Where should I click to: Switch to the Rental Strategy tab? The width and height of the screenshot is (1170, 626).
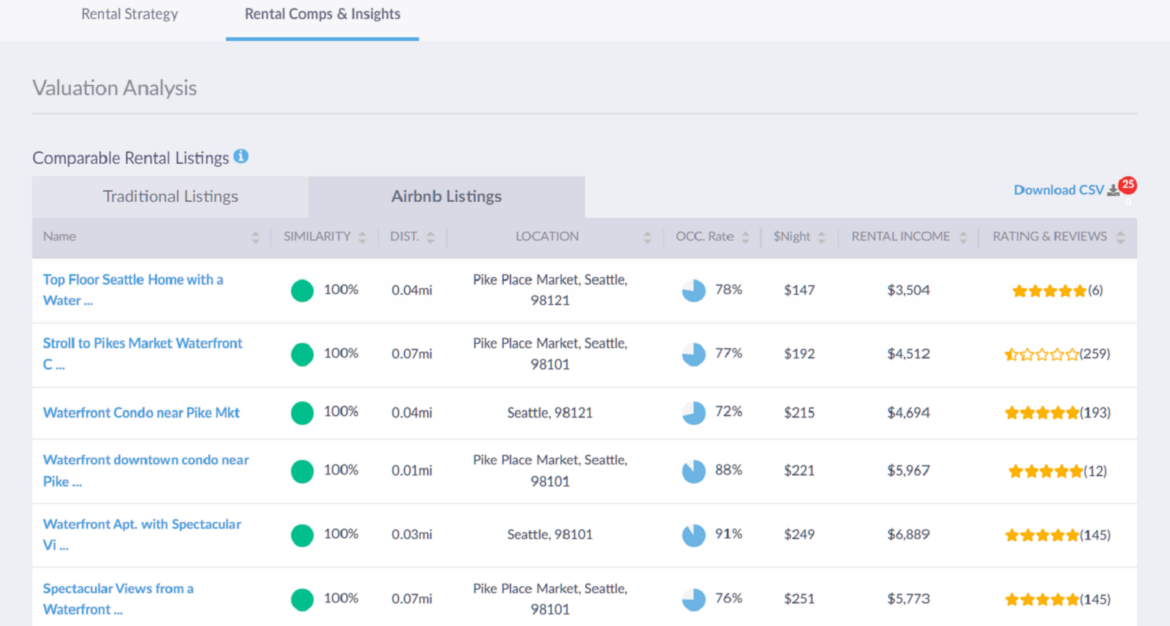point(129,14)
